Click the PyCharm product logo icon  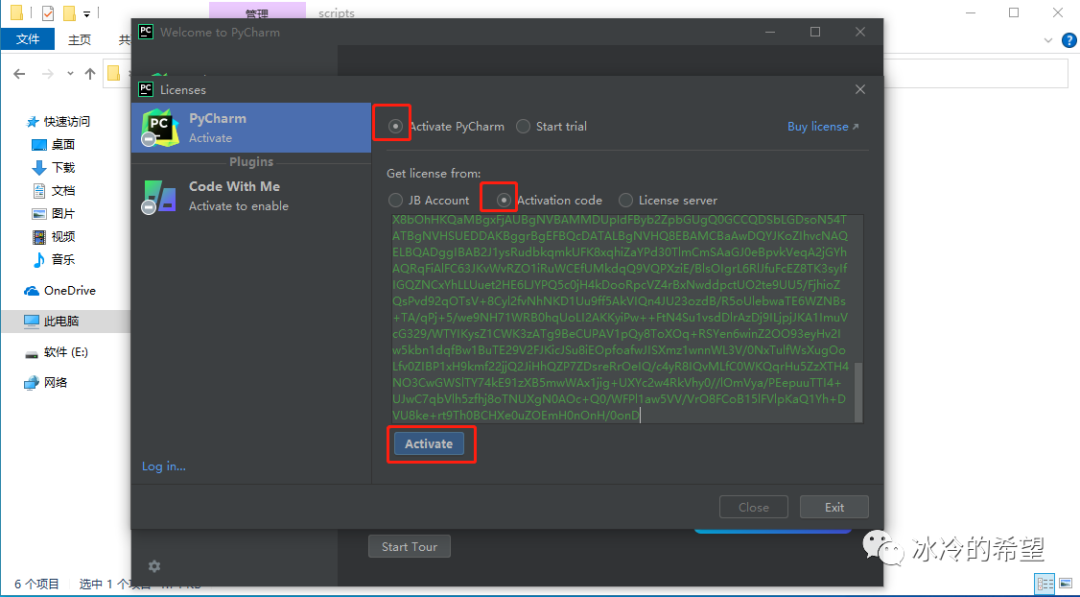coord(160,128)
